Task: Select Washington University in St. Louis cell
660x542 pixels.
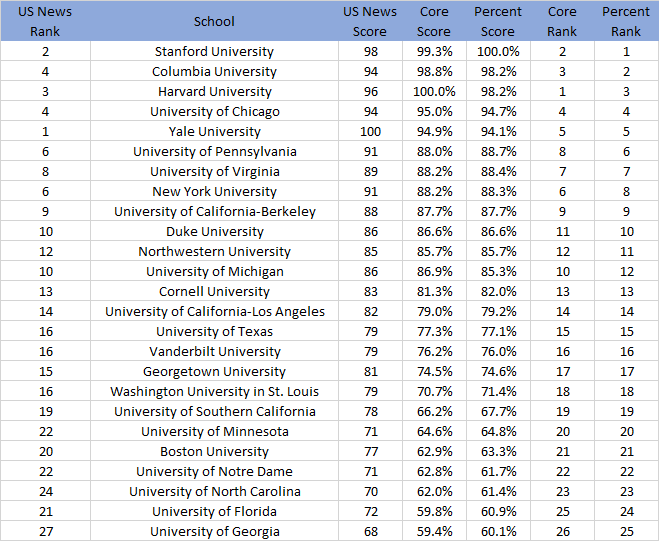Action: click(214, 391)
